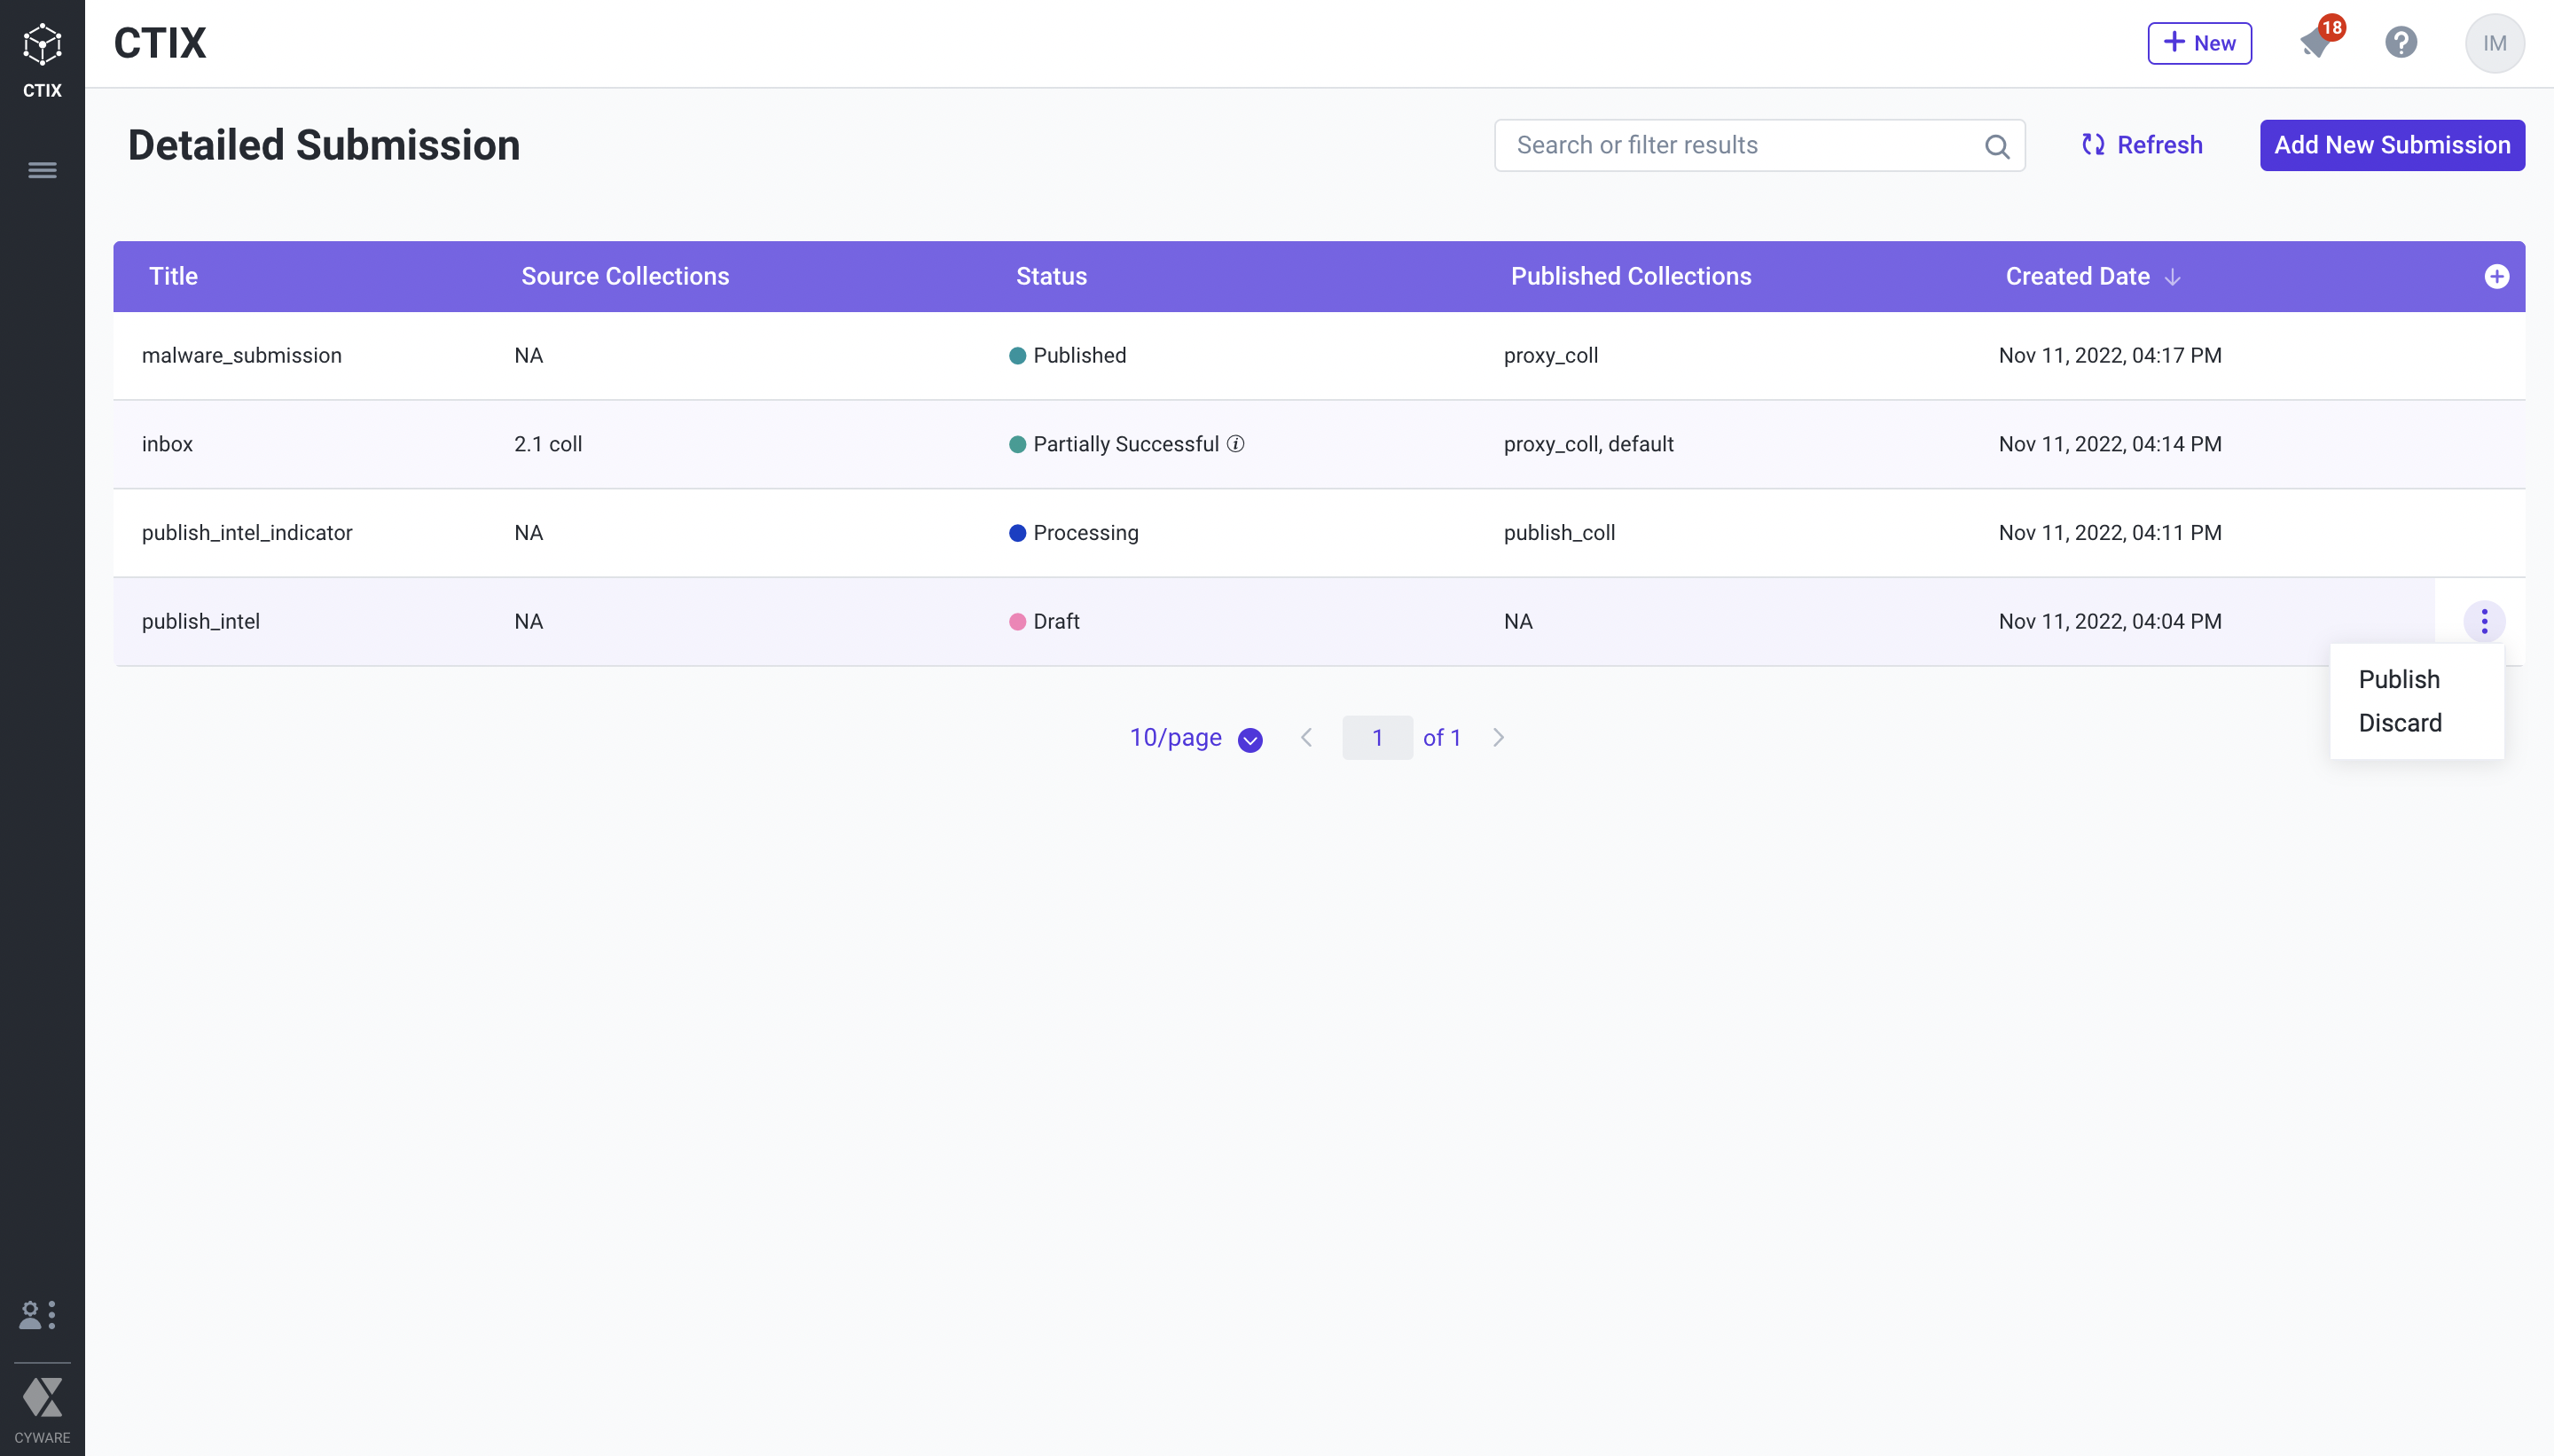Go to the next page arrow
The height and width of the screenshot is (1456, 2554).
click(1498, 738)
